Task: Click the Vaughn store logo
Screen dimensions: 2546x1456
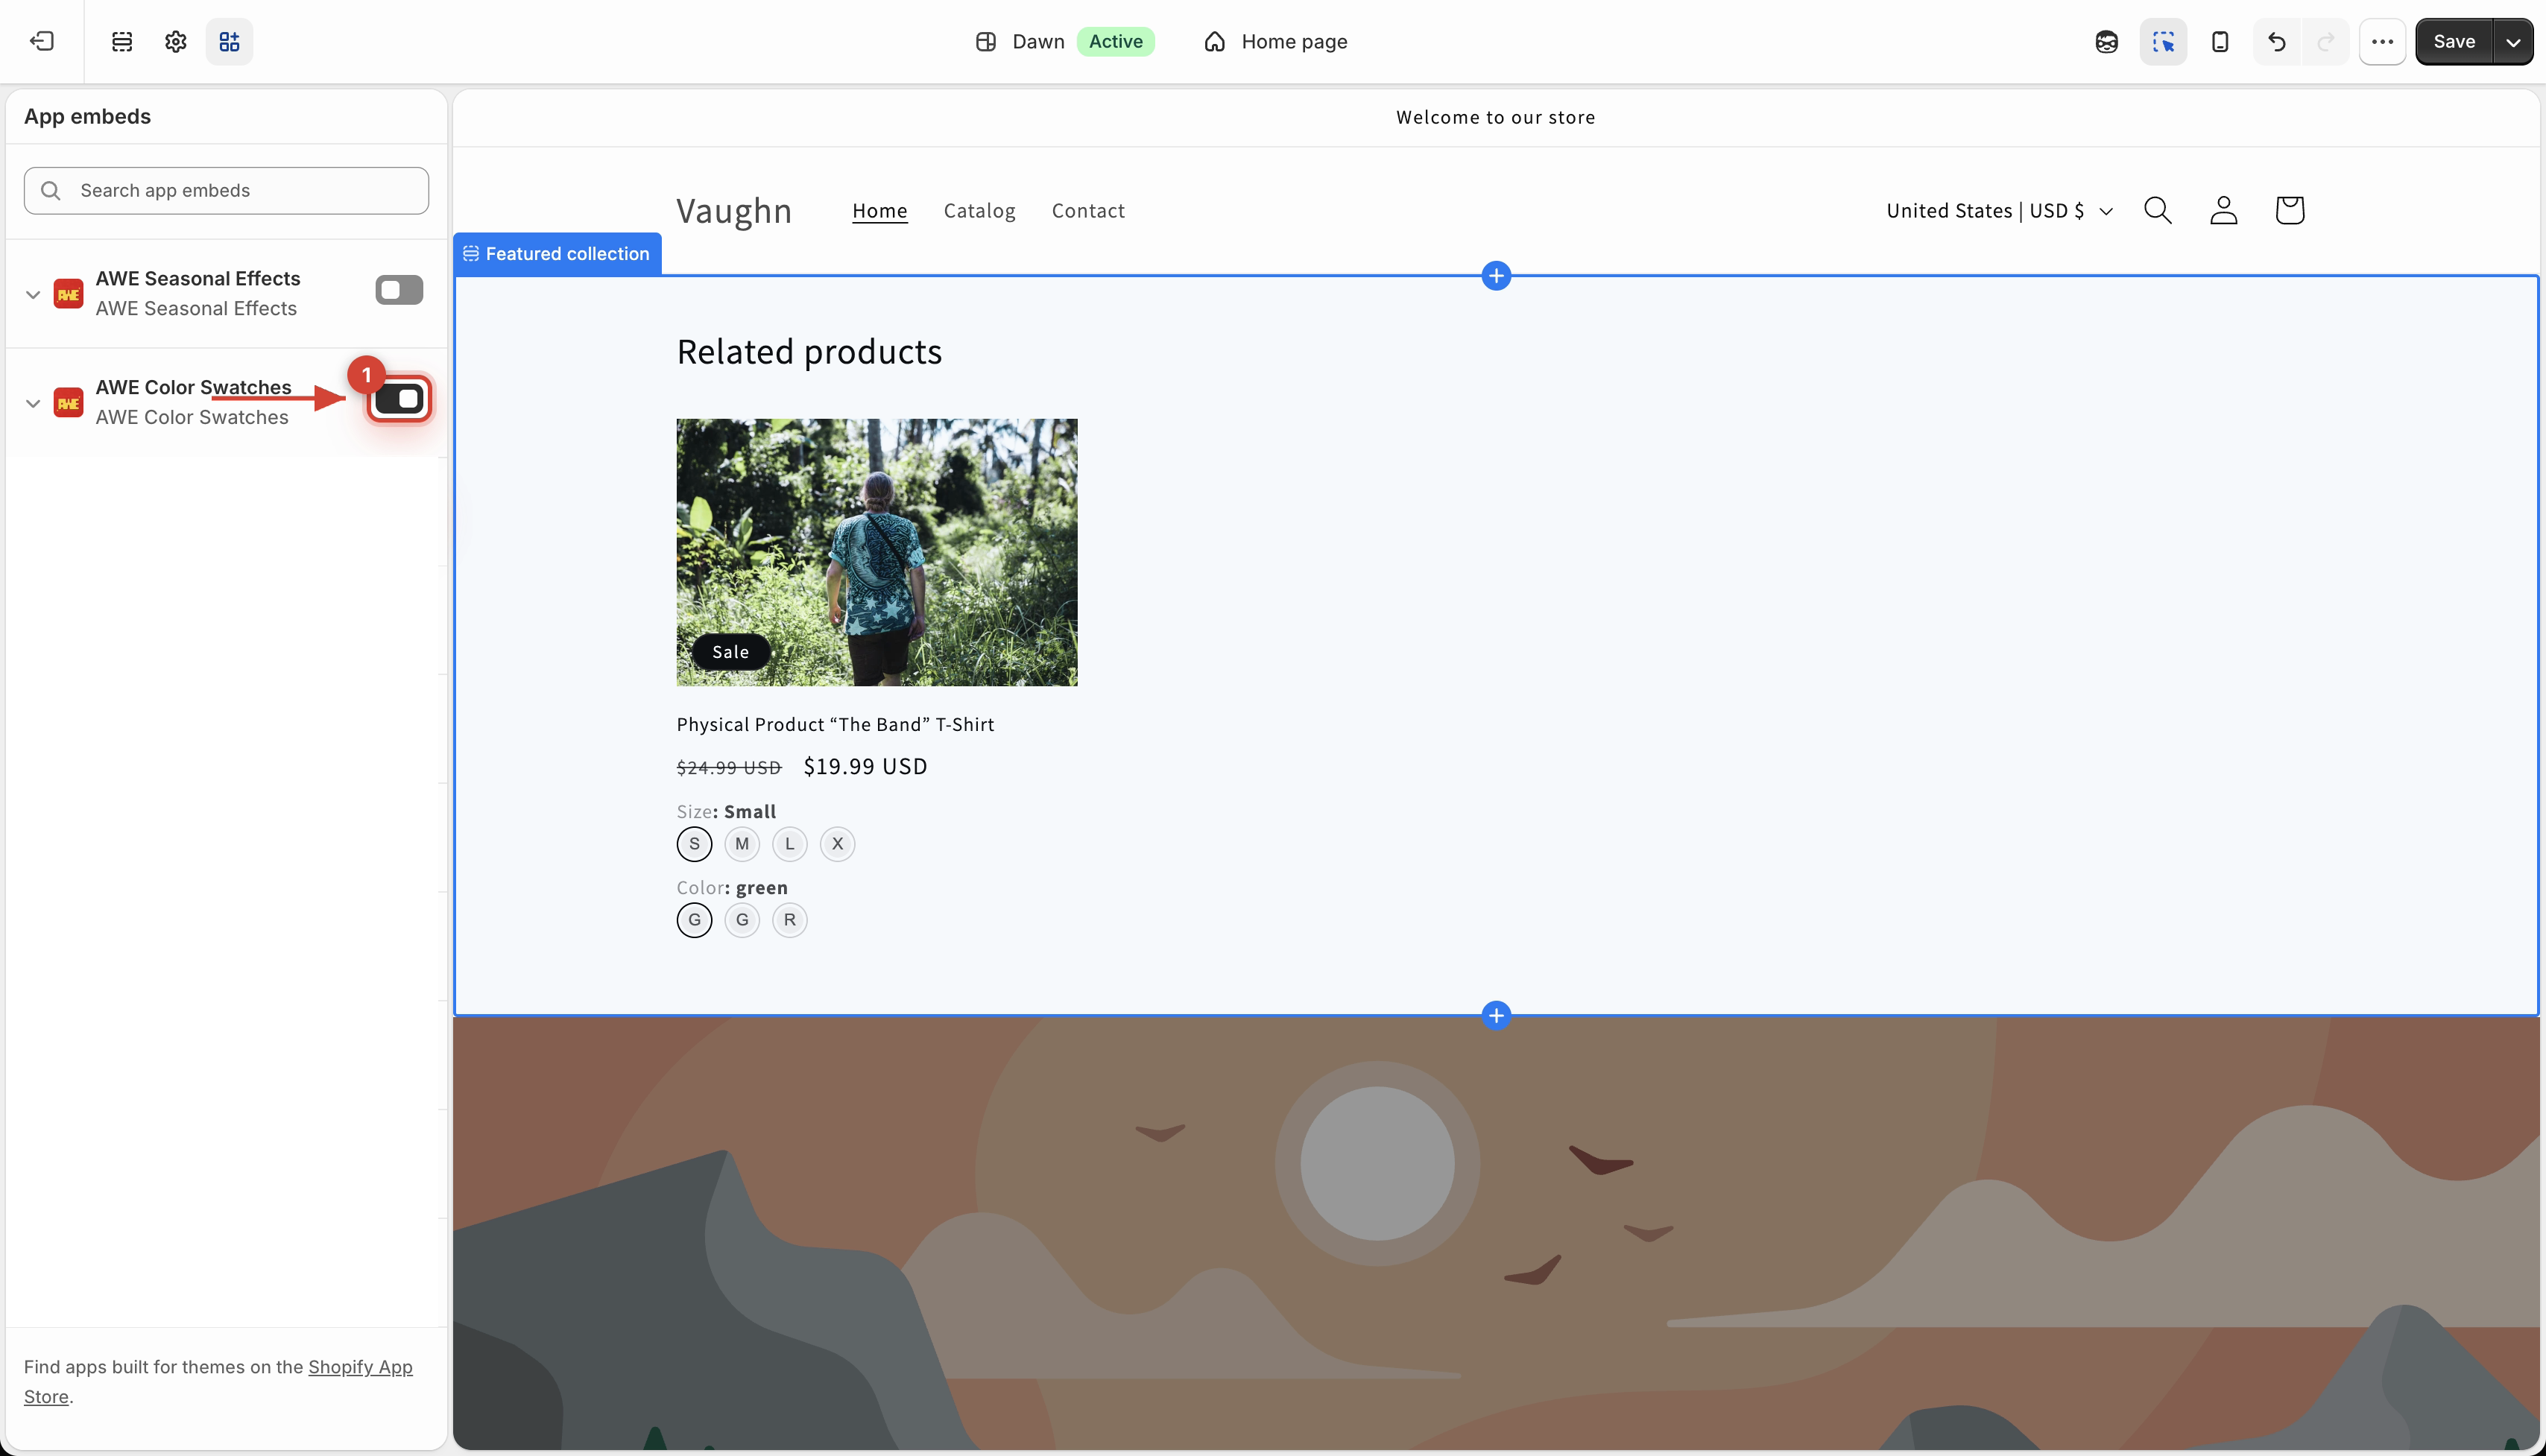Action: pyautogui.click(x=734, y=210)
